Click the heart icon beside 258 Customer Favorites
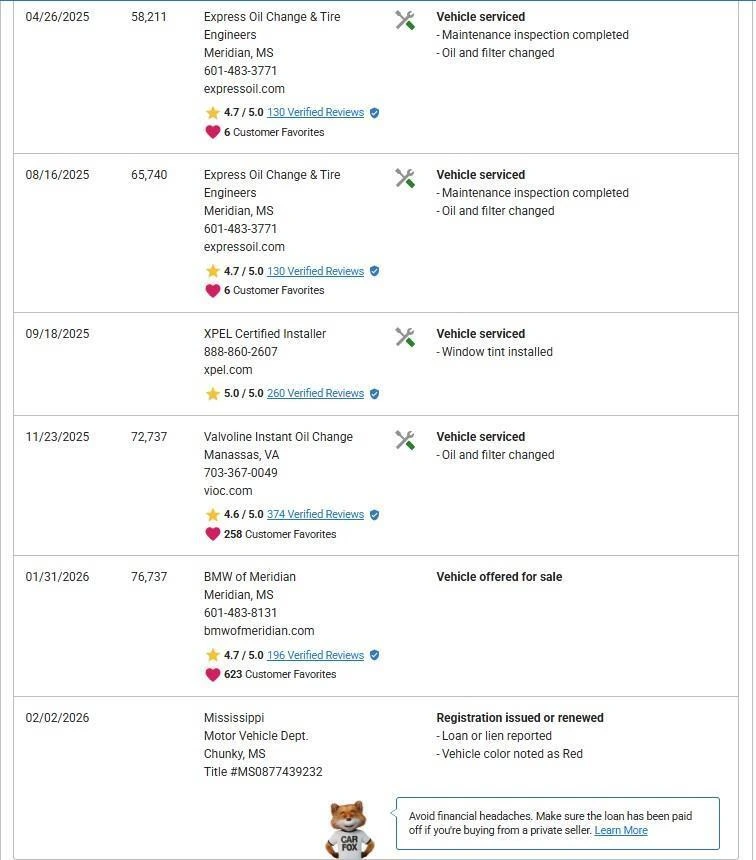Image resolution: width=756 pixels, height=860 pixels. pos(212,534)
